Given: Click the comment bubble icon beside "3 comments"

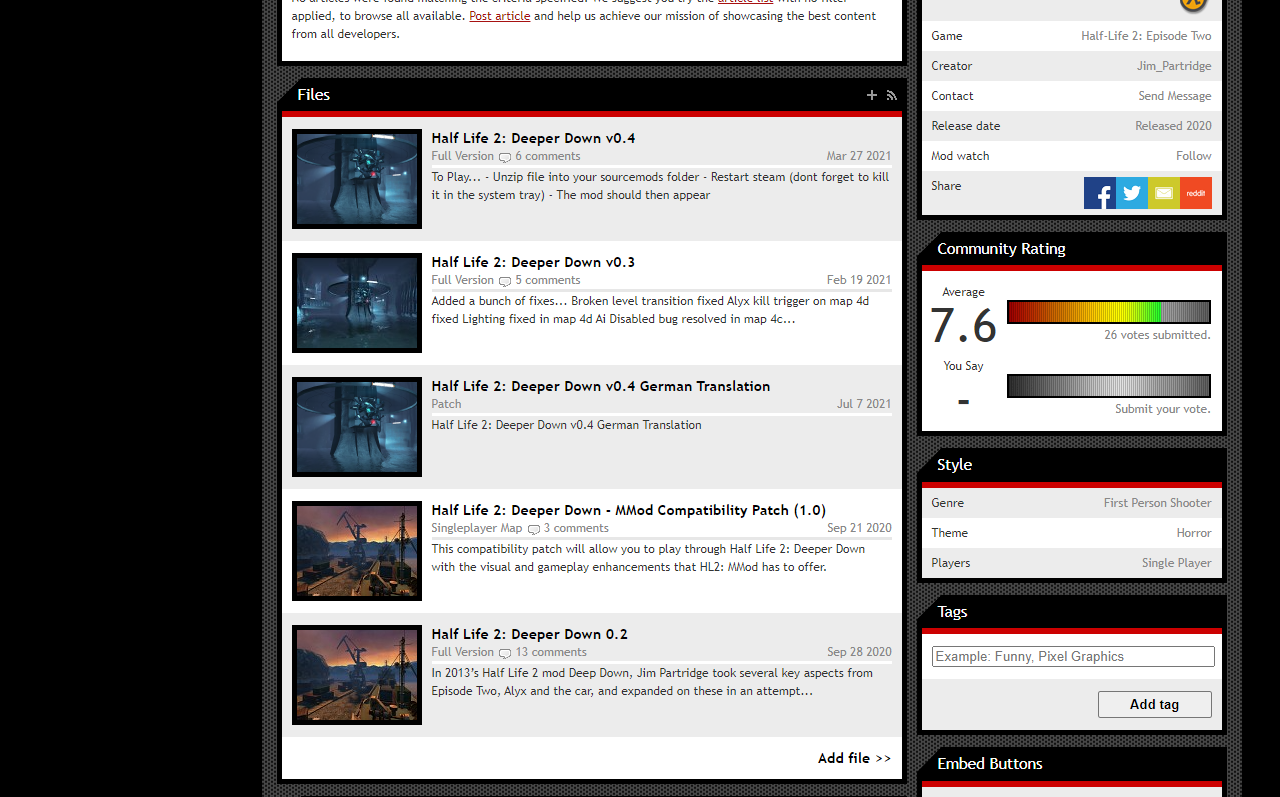Looking at the screenshot, I should 534,529.
